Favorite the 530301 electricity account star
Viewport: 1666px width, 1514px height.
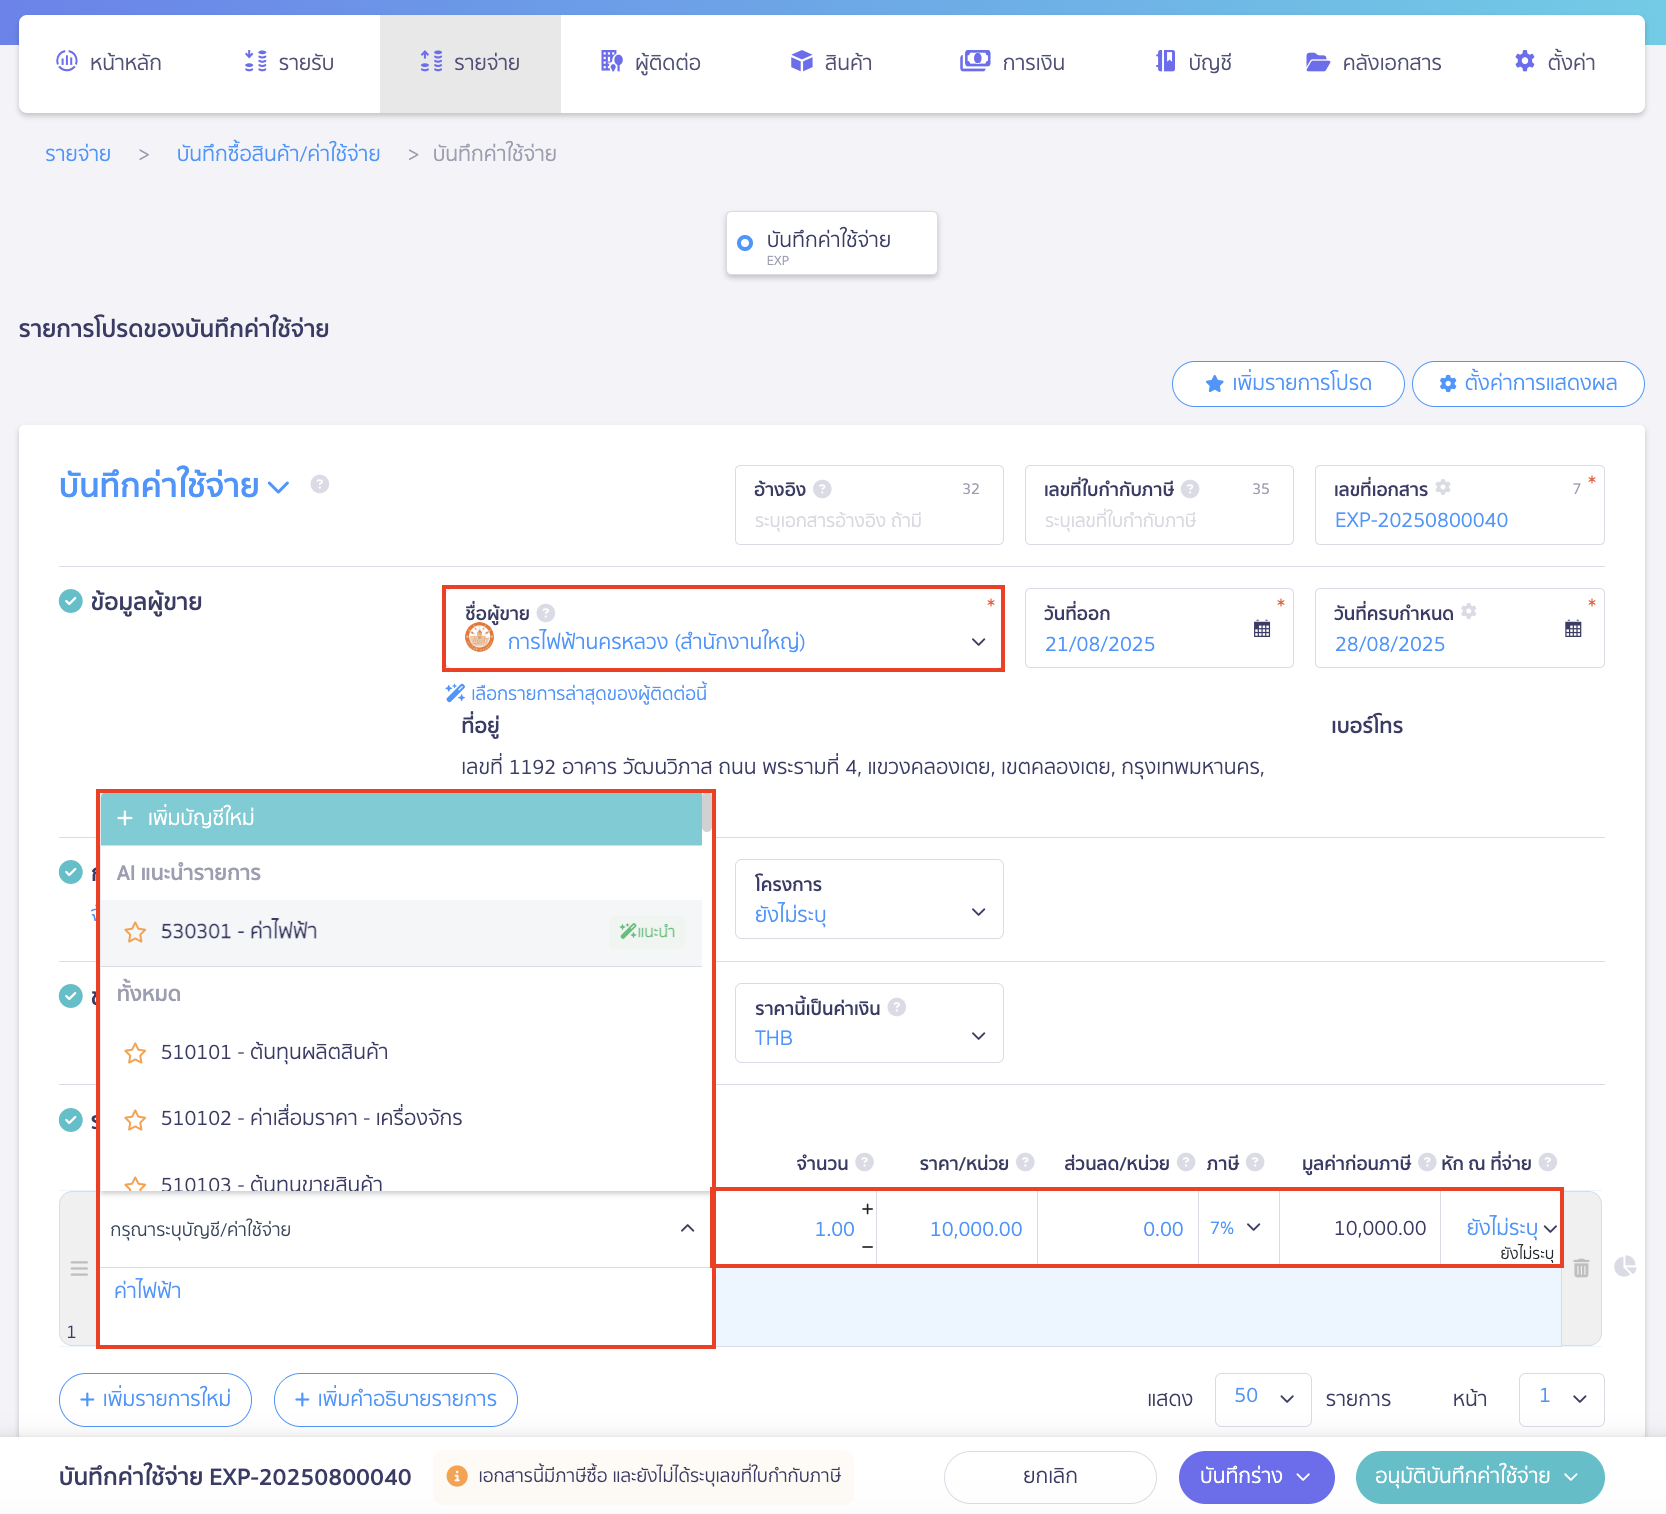(135, 932)
